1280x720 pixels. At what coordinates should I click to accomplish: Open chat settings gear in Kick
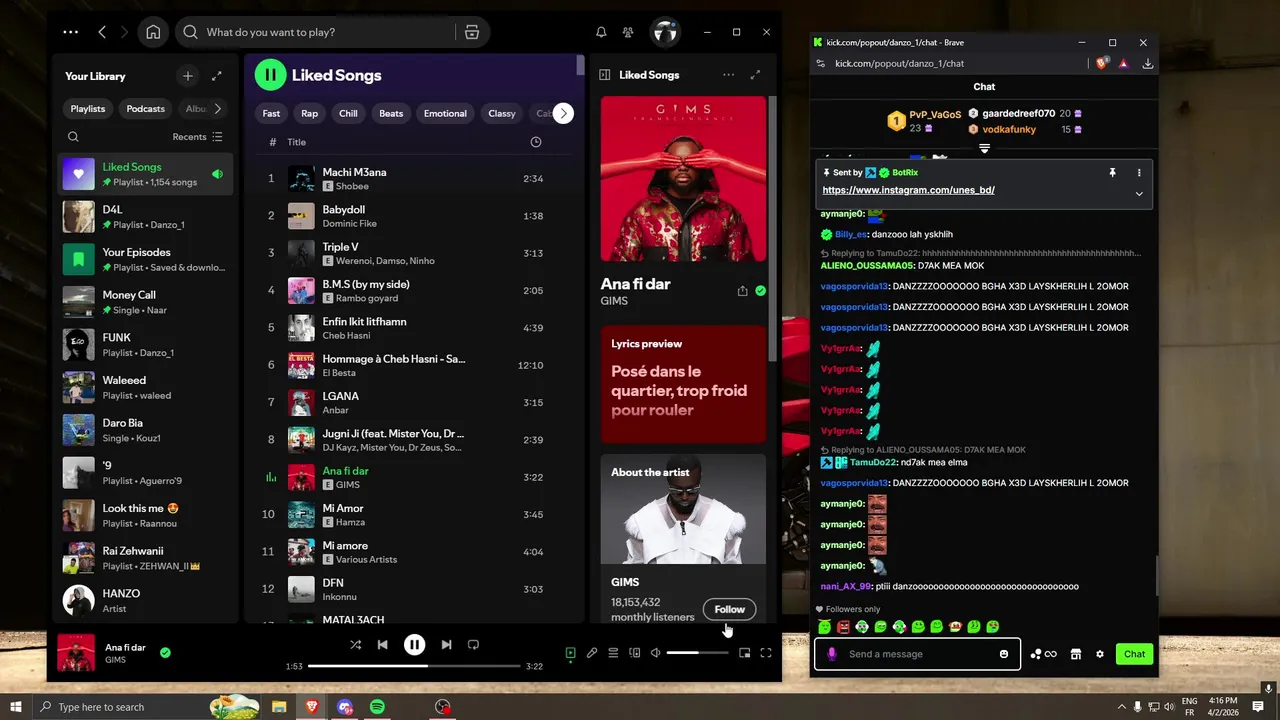[x=1099, y=654]
